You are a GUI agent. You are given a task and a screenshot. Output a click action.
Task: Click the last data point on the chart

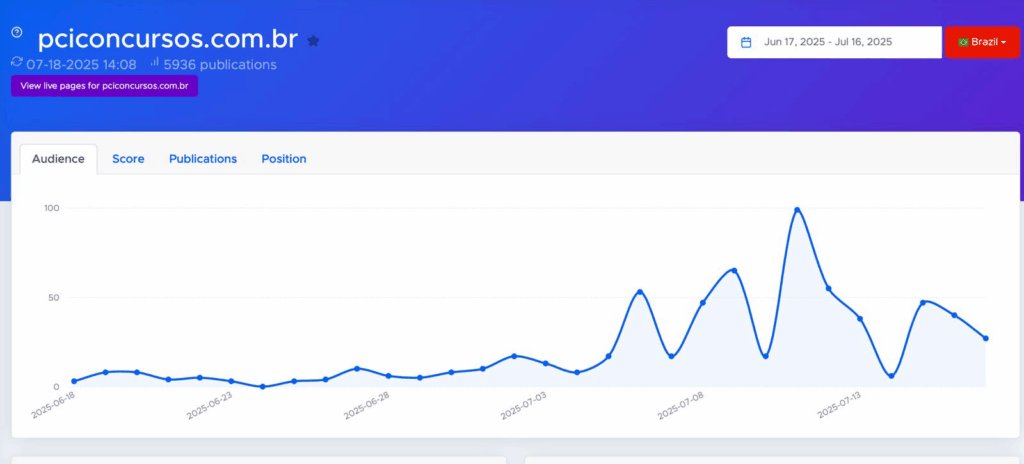[x=985, y=338]
